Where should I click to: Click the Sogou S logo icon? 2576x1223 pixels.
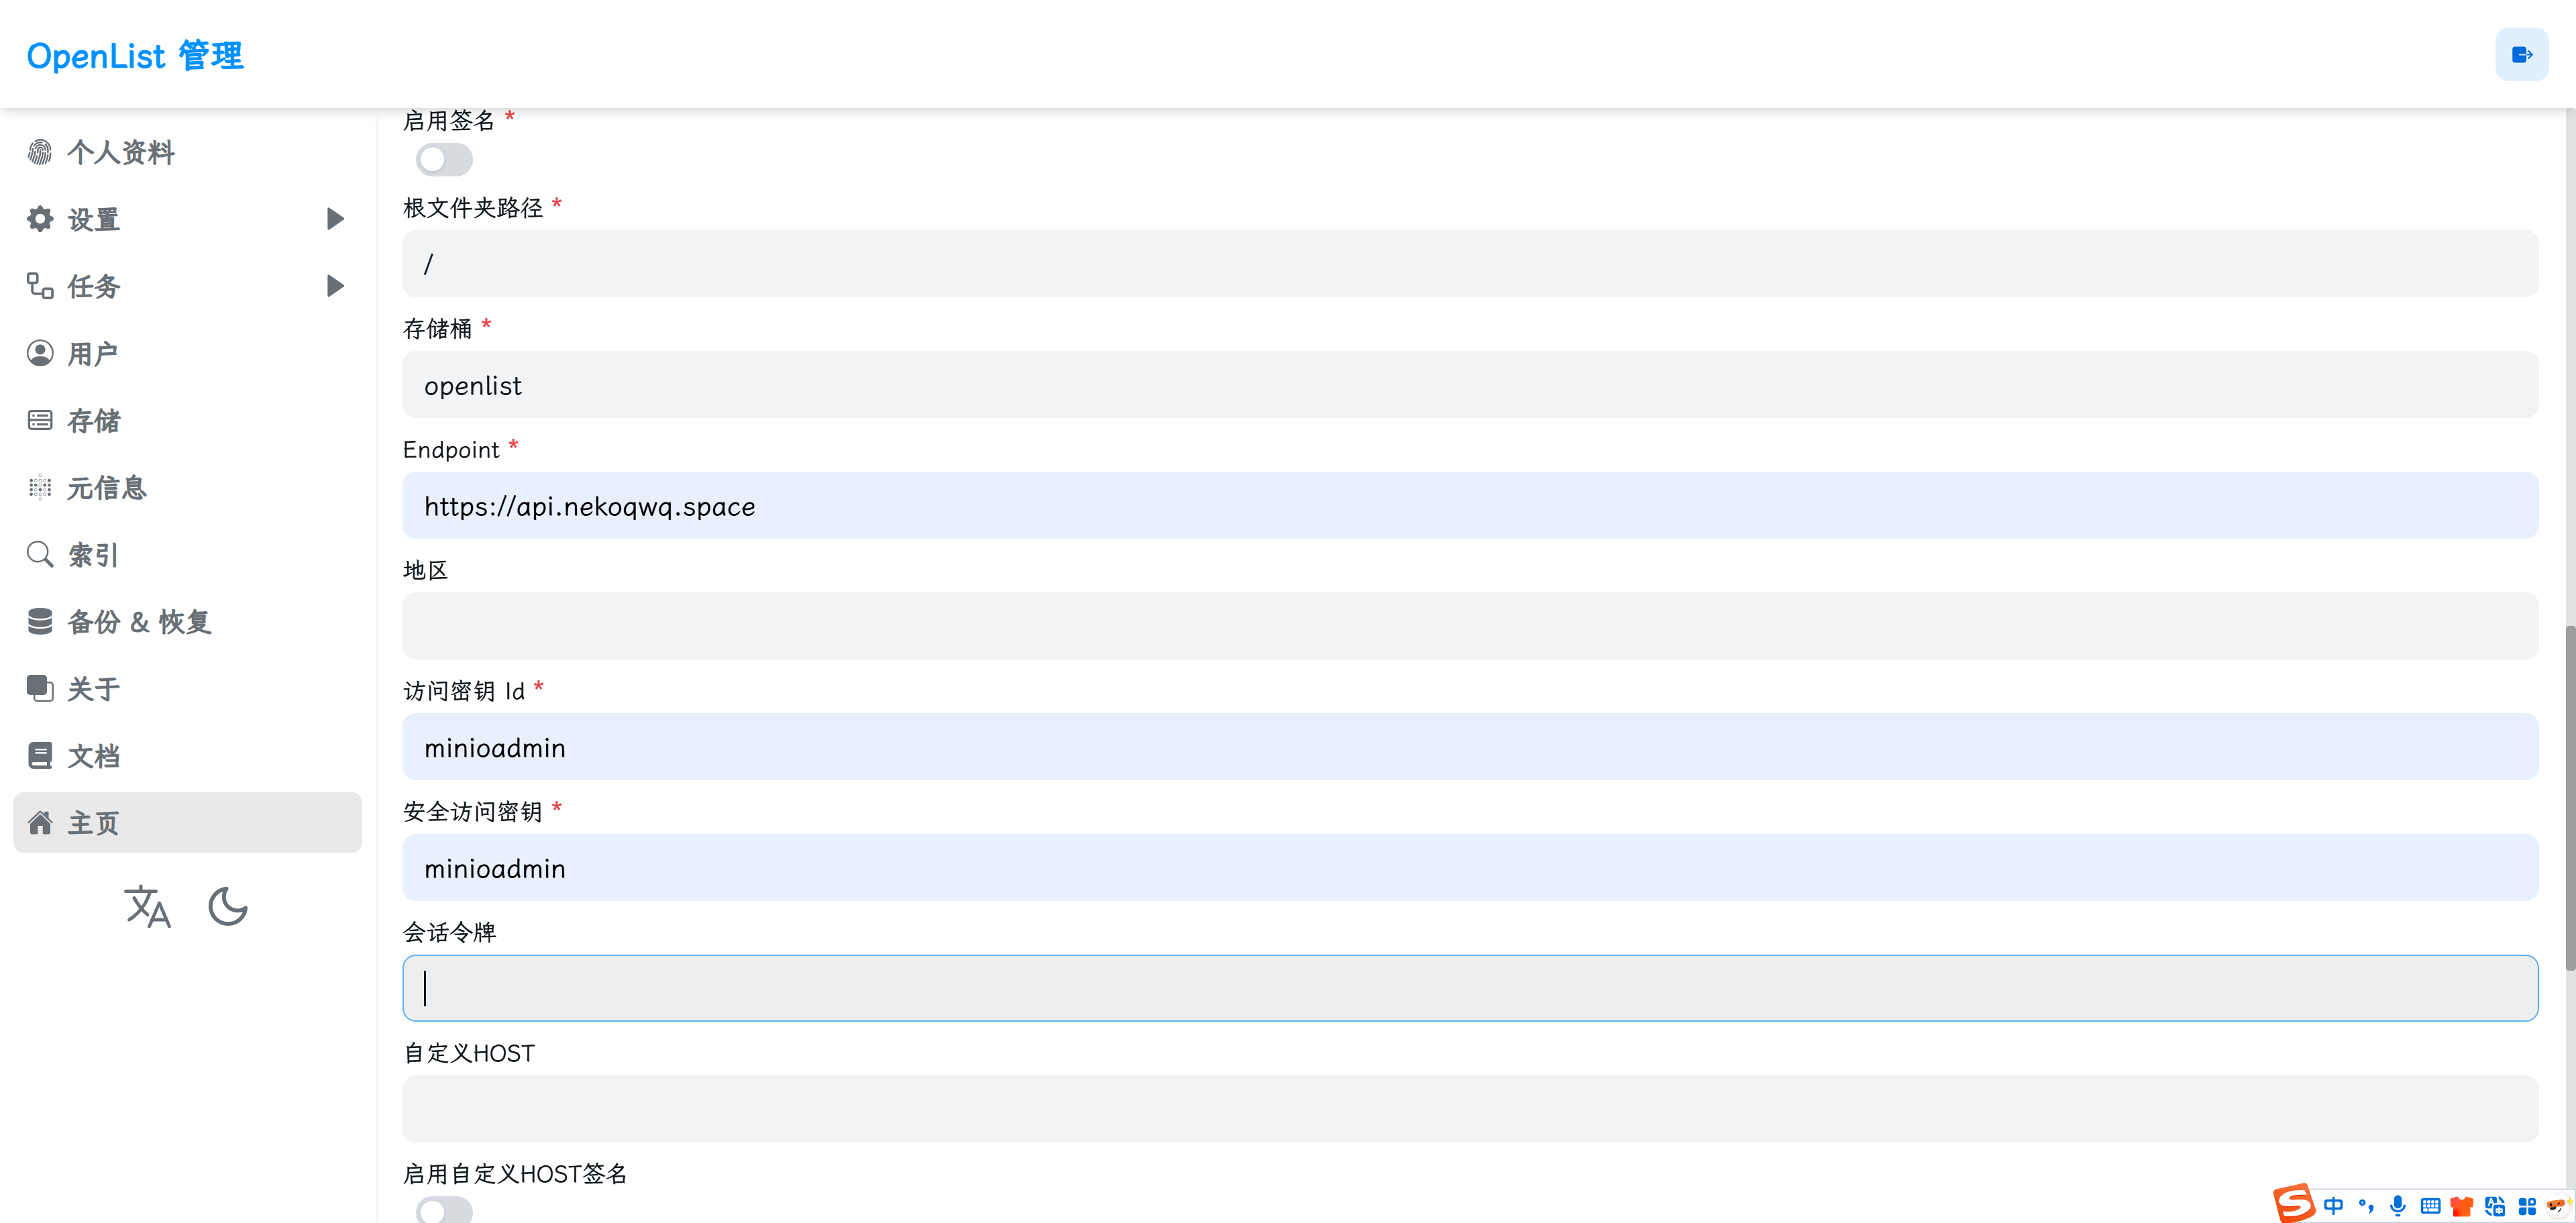coord(2294,1203)
